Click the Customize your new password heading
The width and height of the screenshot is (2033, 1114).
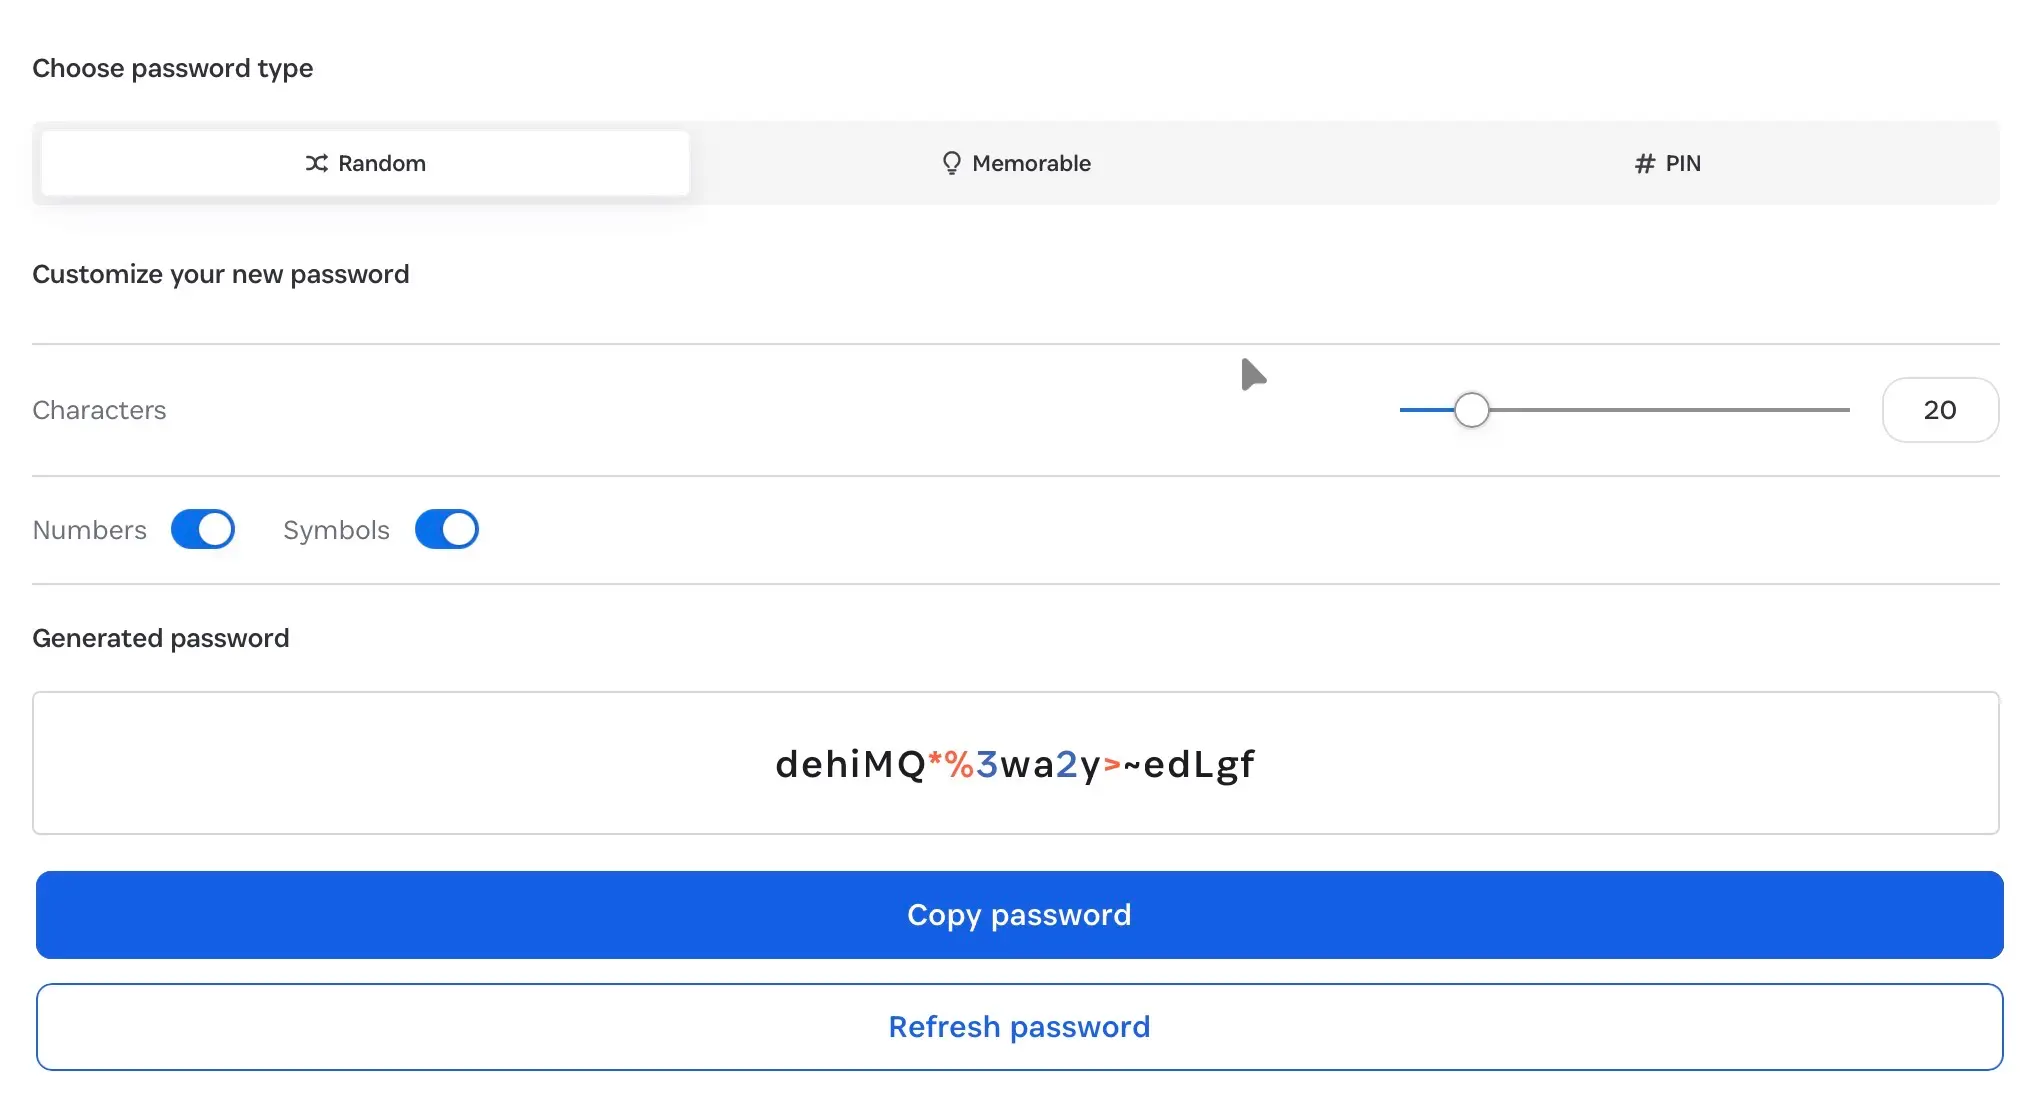(x=221, y=274)
